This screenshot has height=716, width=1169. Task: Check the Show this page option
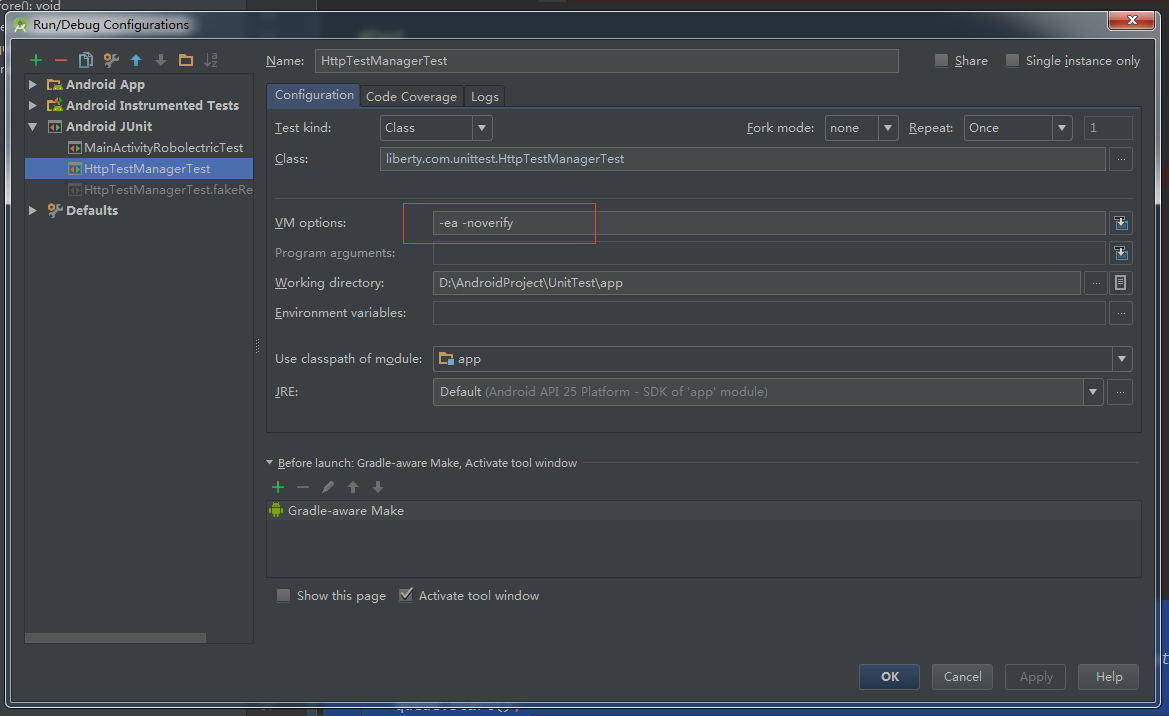[x=283, y=595]
